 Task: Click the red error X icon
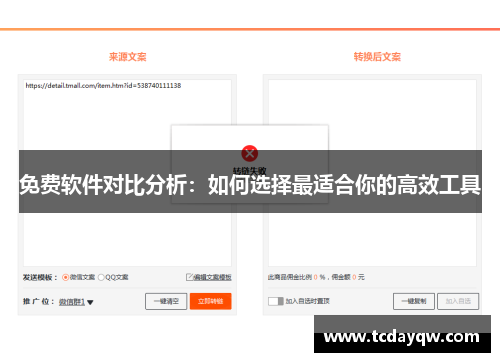(x=250, y=153)
